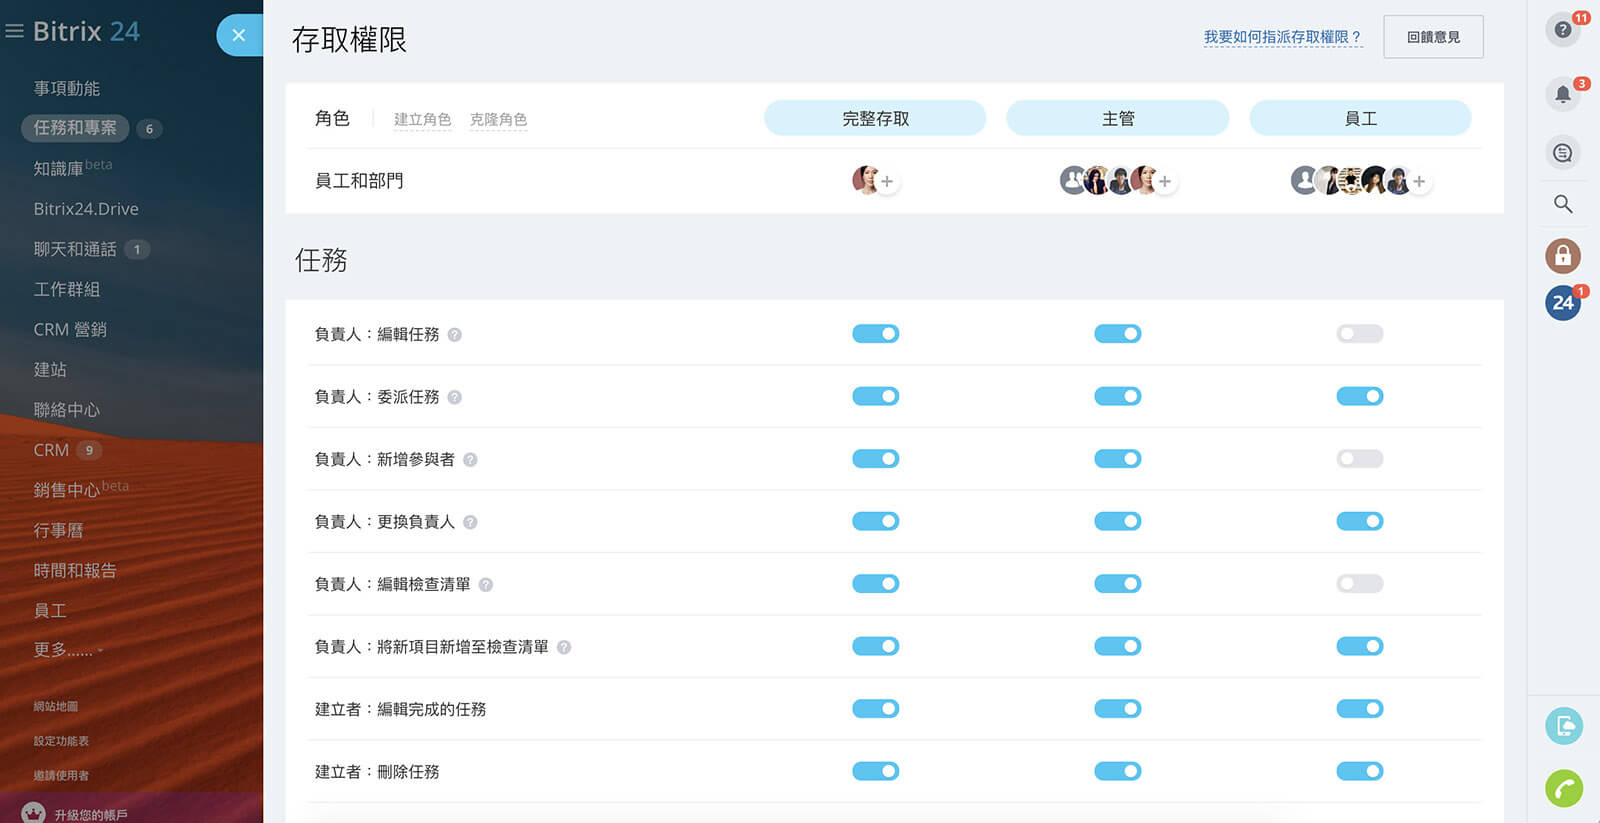This screenshot has height=823, width=1600.
Task: Open 員工 in the sidebar
Action: (x=50, y=610)
